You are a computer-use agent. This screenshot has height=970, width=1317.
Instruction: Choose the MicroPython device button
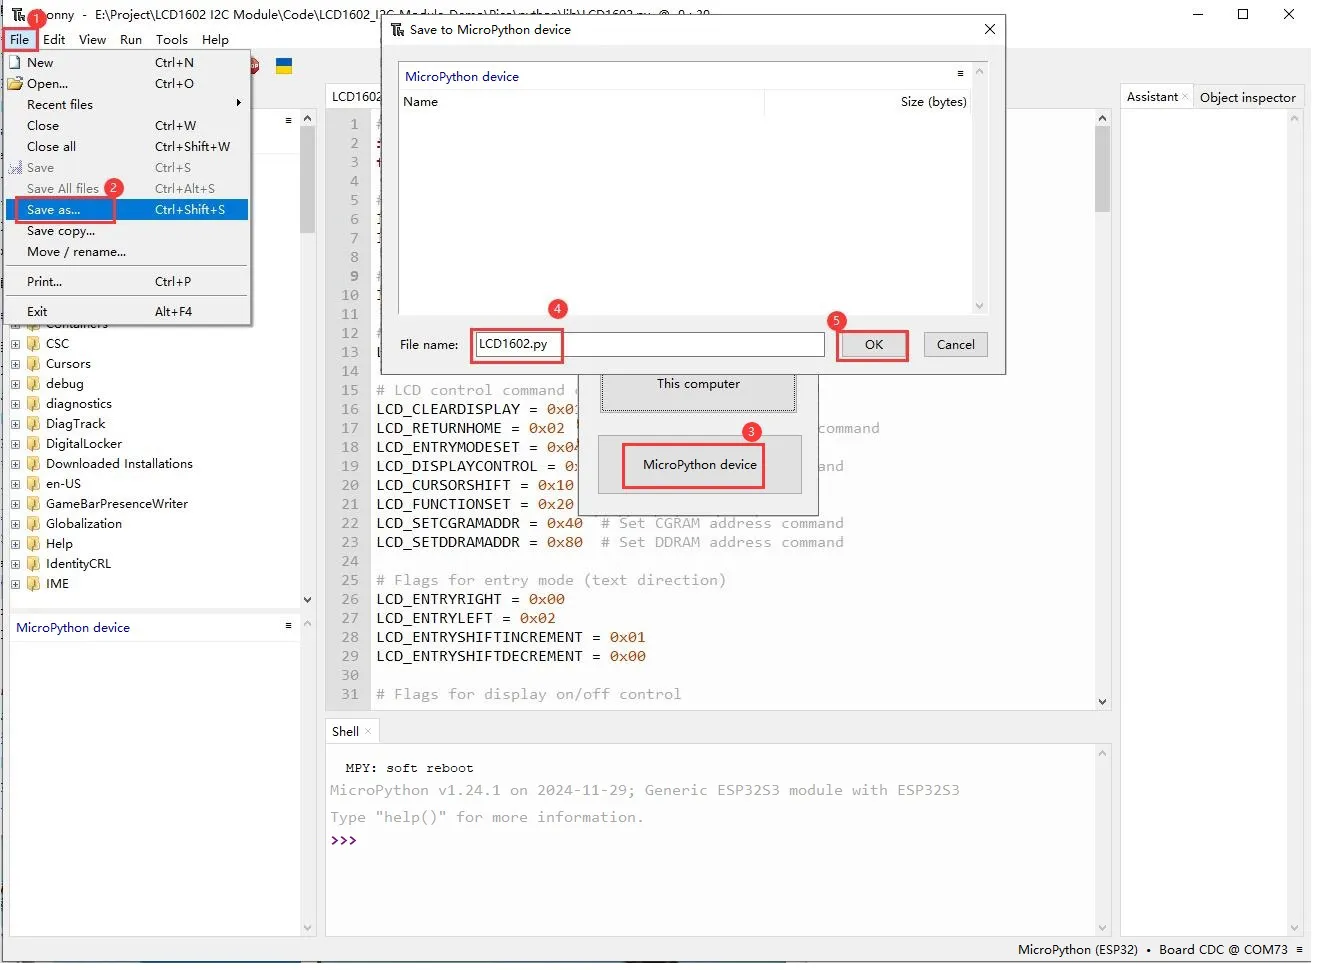(x=699, y=465)
